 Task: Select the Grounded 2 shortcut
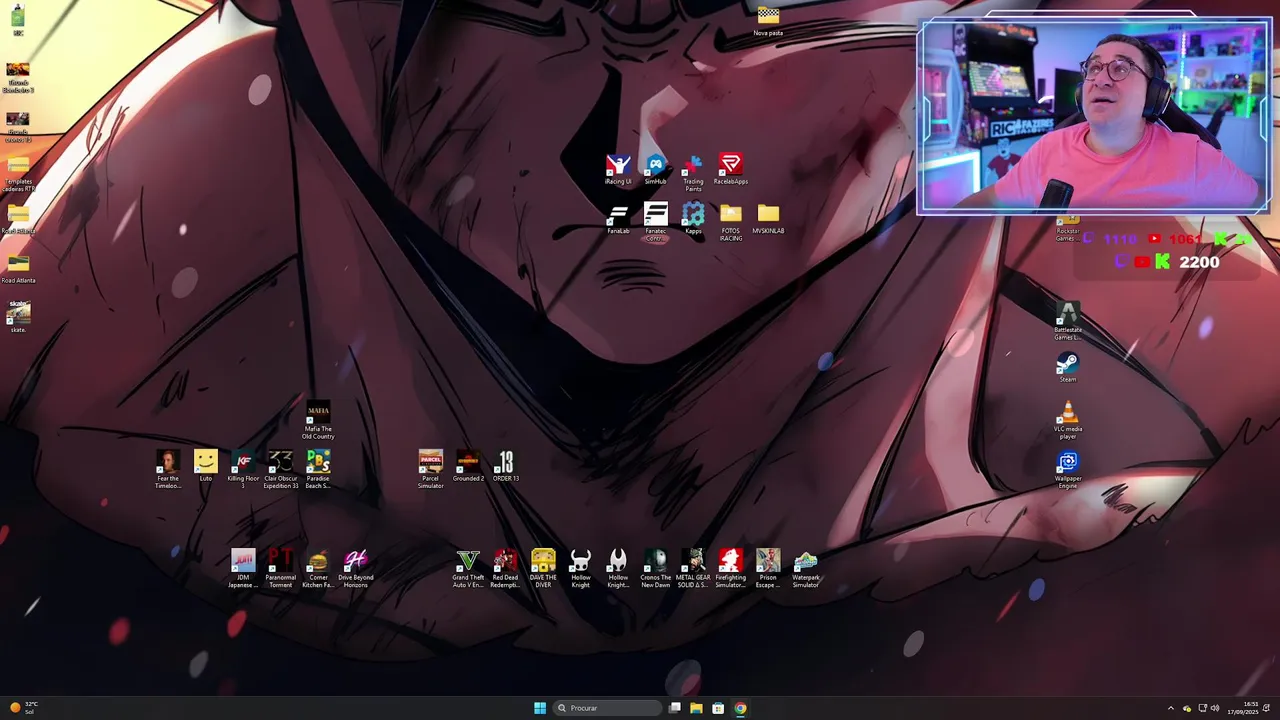pos(468,467)
